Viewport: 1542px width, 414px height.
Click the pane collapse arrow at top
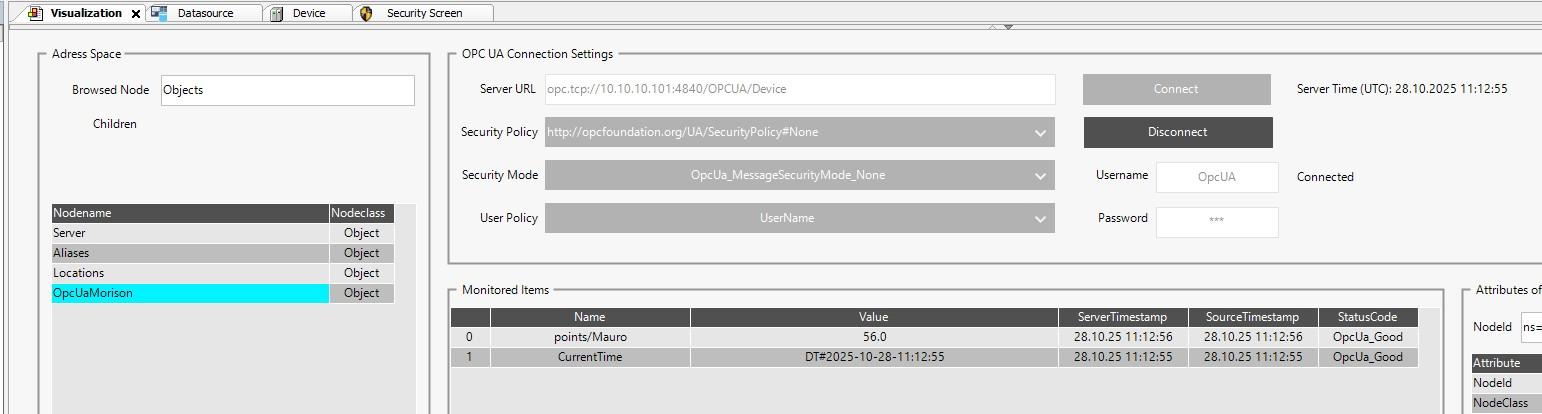coord(1008,27)
